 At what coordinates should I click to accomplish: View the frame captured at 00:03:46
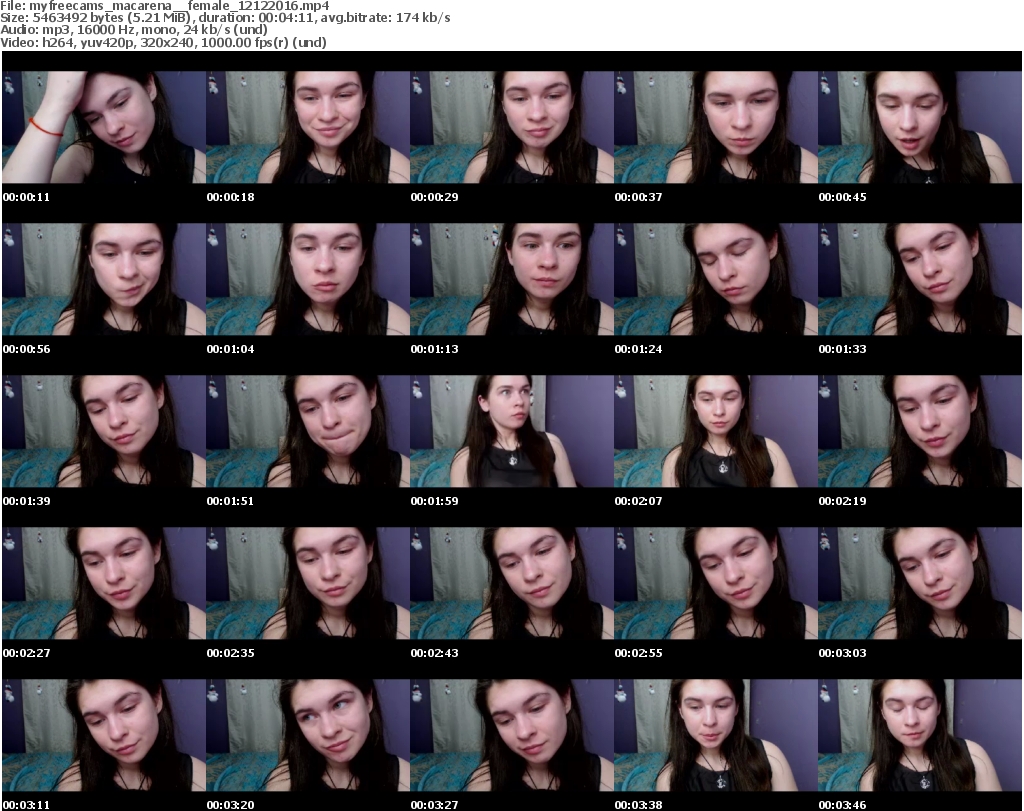920,735
